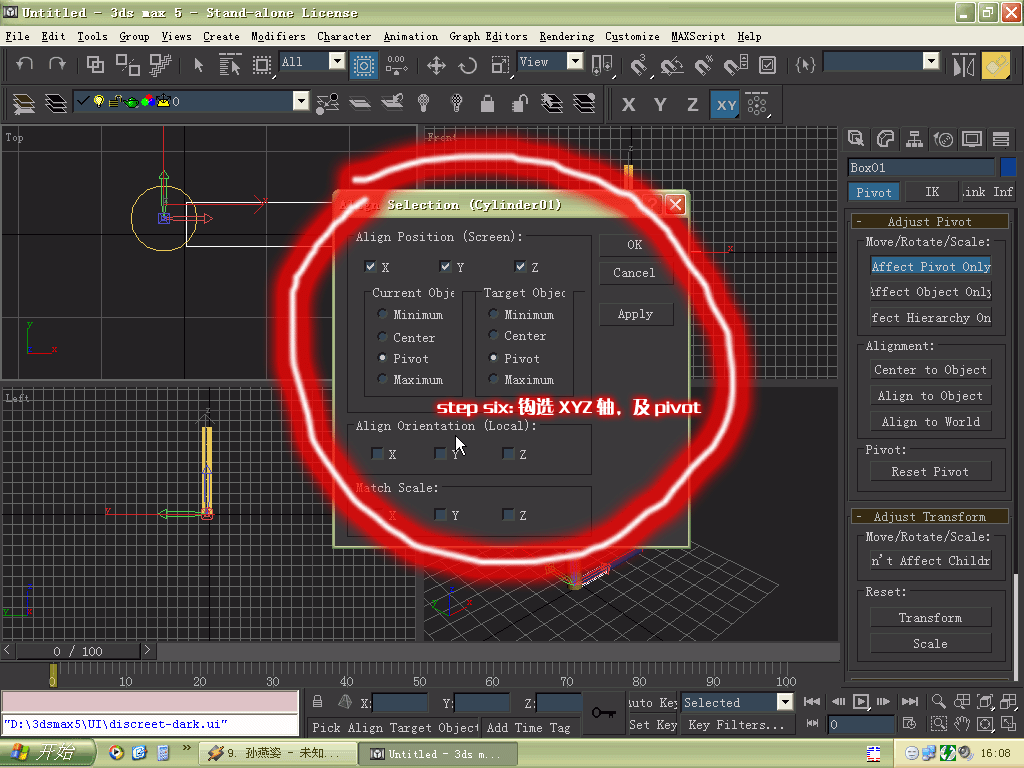1024x768 pixels.
Task: Open the Create command panel tab
Action: [856, 138]
